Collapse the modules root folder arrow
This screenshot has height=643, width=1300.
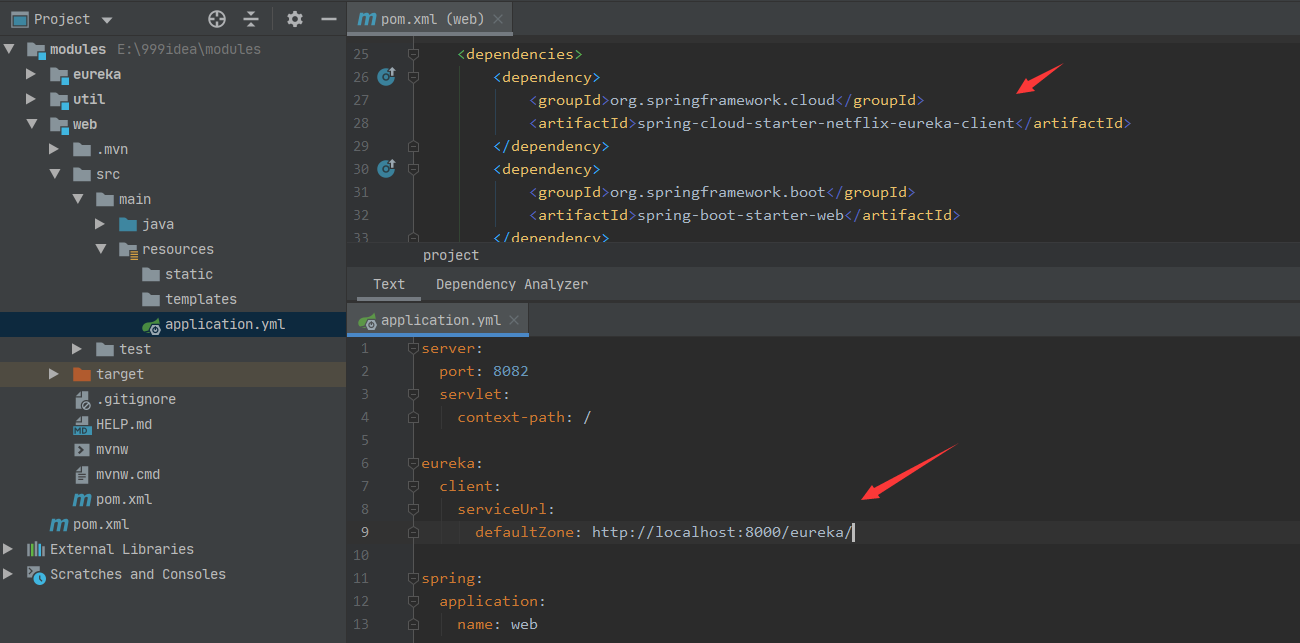[x=9, y=49]
